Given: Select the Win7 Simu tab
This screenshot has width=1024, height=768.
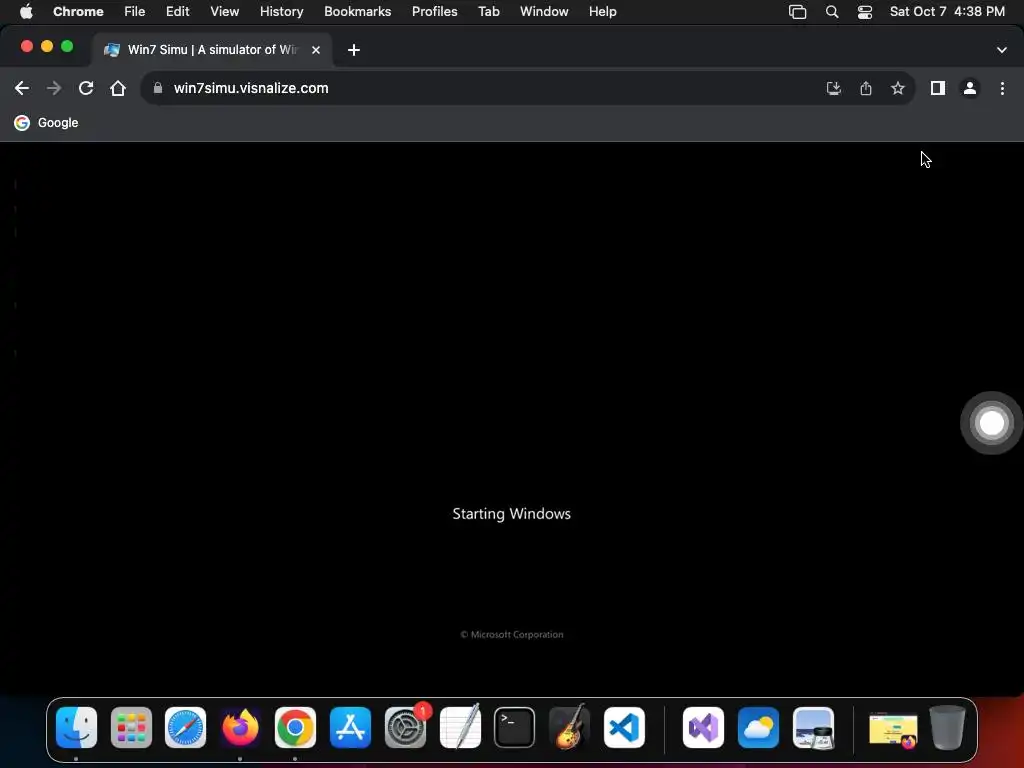Looking at the screenshot, I should pos(212,50).
